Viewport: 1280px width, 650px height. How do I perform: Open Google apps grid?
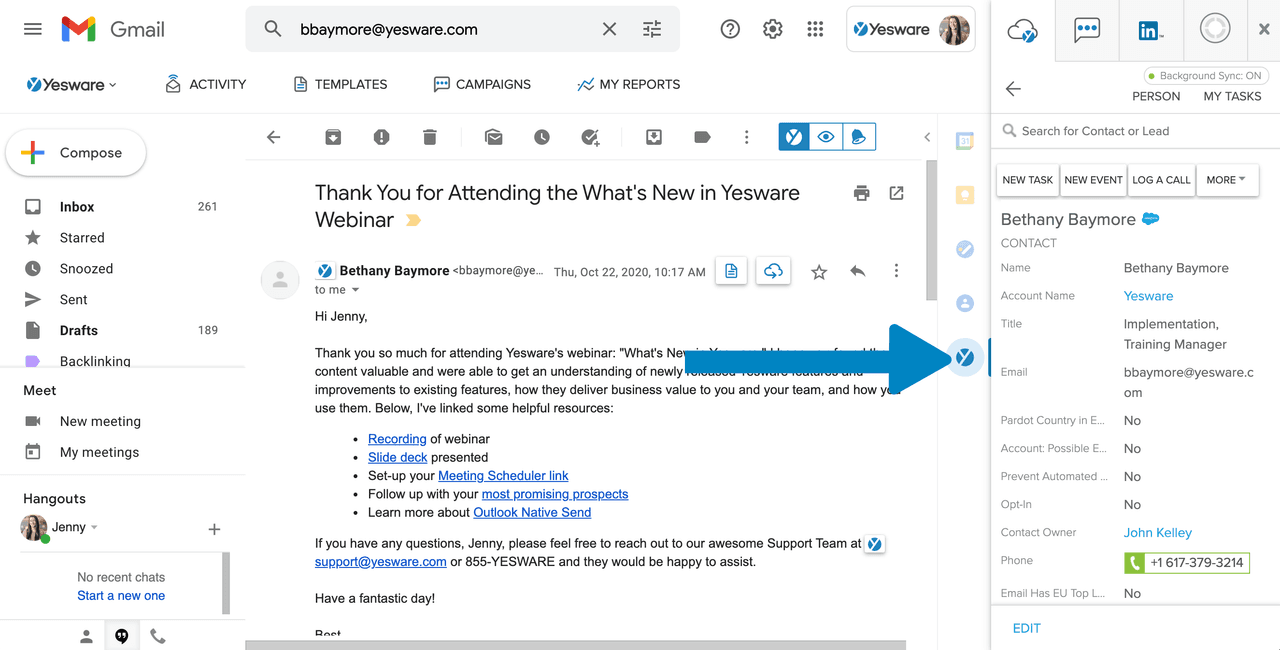coord(815,29)
